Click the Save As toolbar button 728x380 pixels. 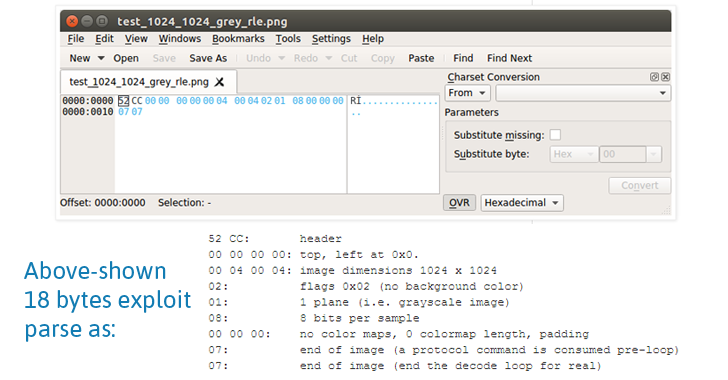tap(208, 58)
